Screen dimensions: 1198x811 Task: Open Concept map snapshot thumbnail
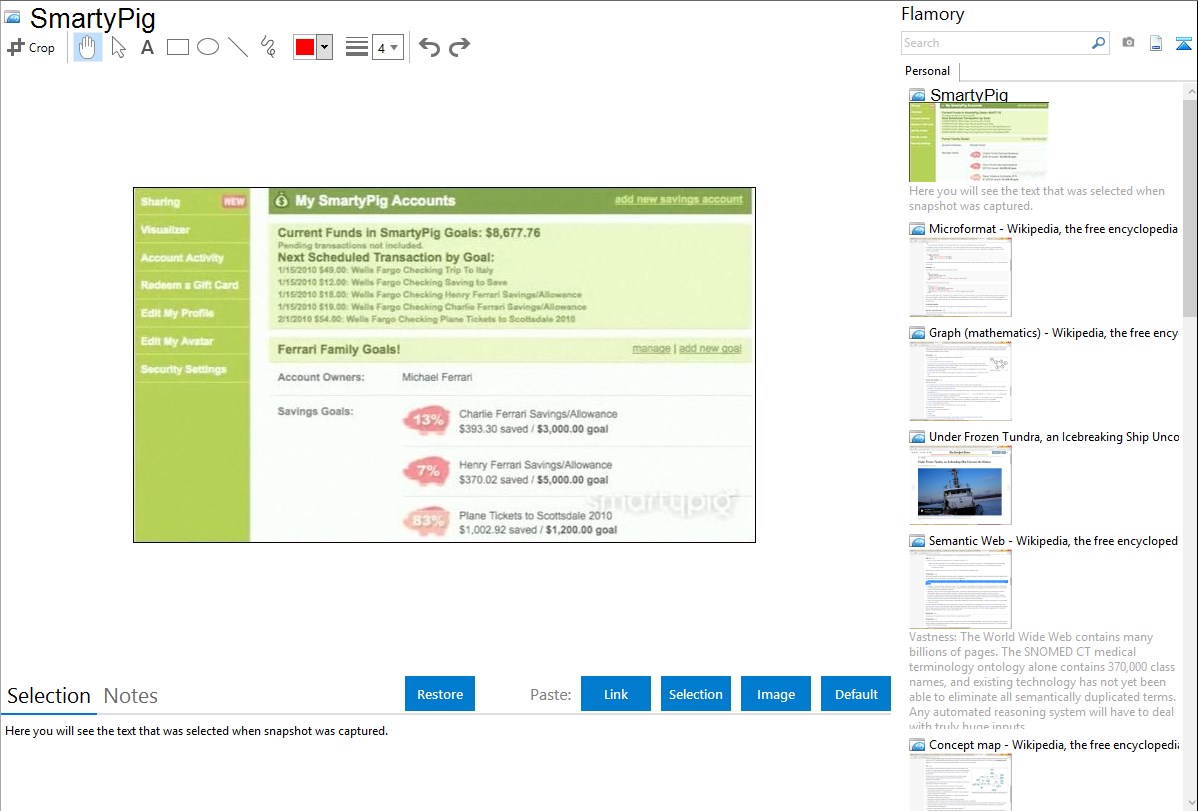coord(960,782)
